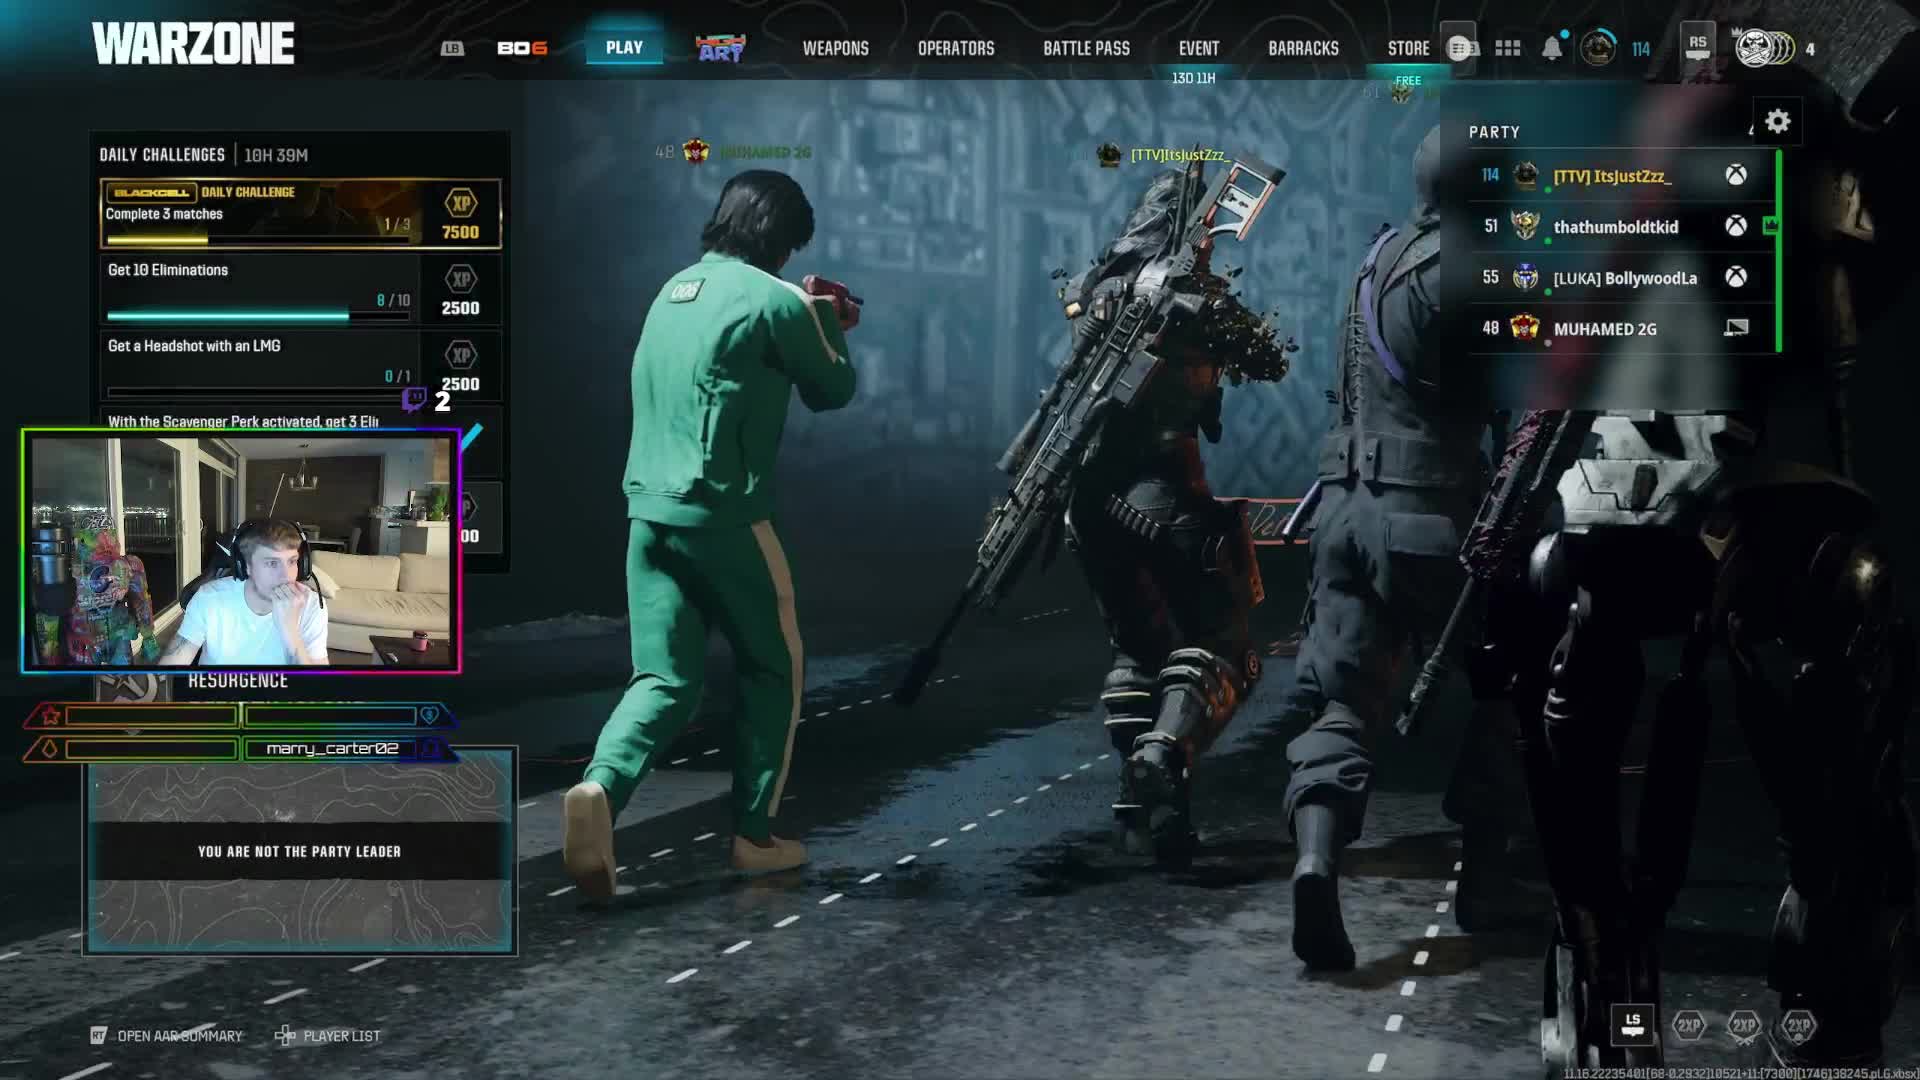The image size is (1920, 1080).
Task: Click rank emblem of ItsJustZzz_ in party
Action: point(1525,176)
